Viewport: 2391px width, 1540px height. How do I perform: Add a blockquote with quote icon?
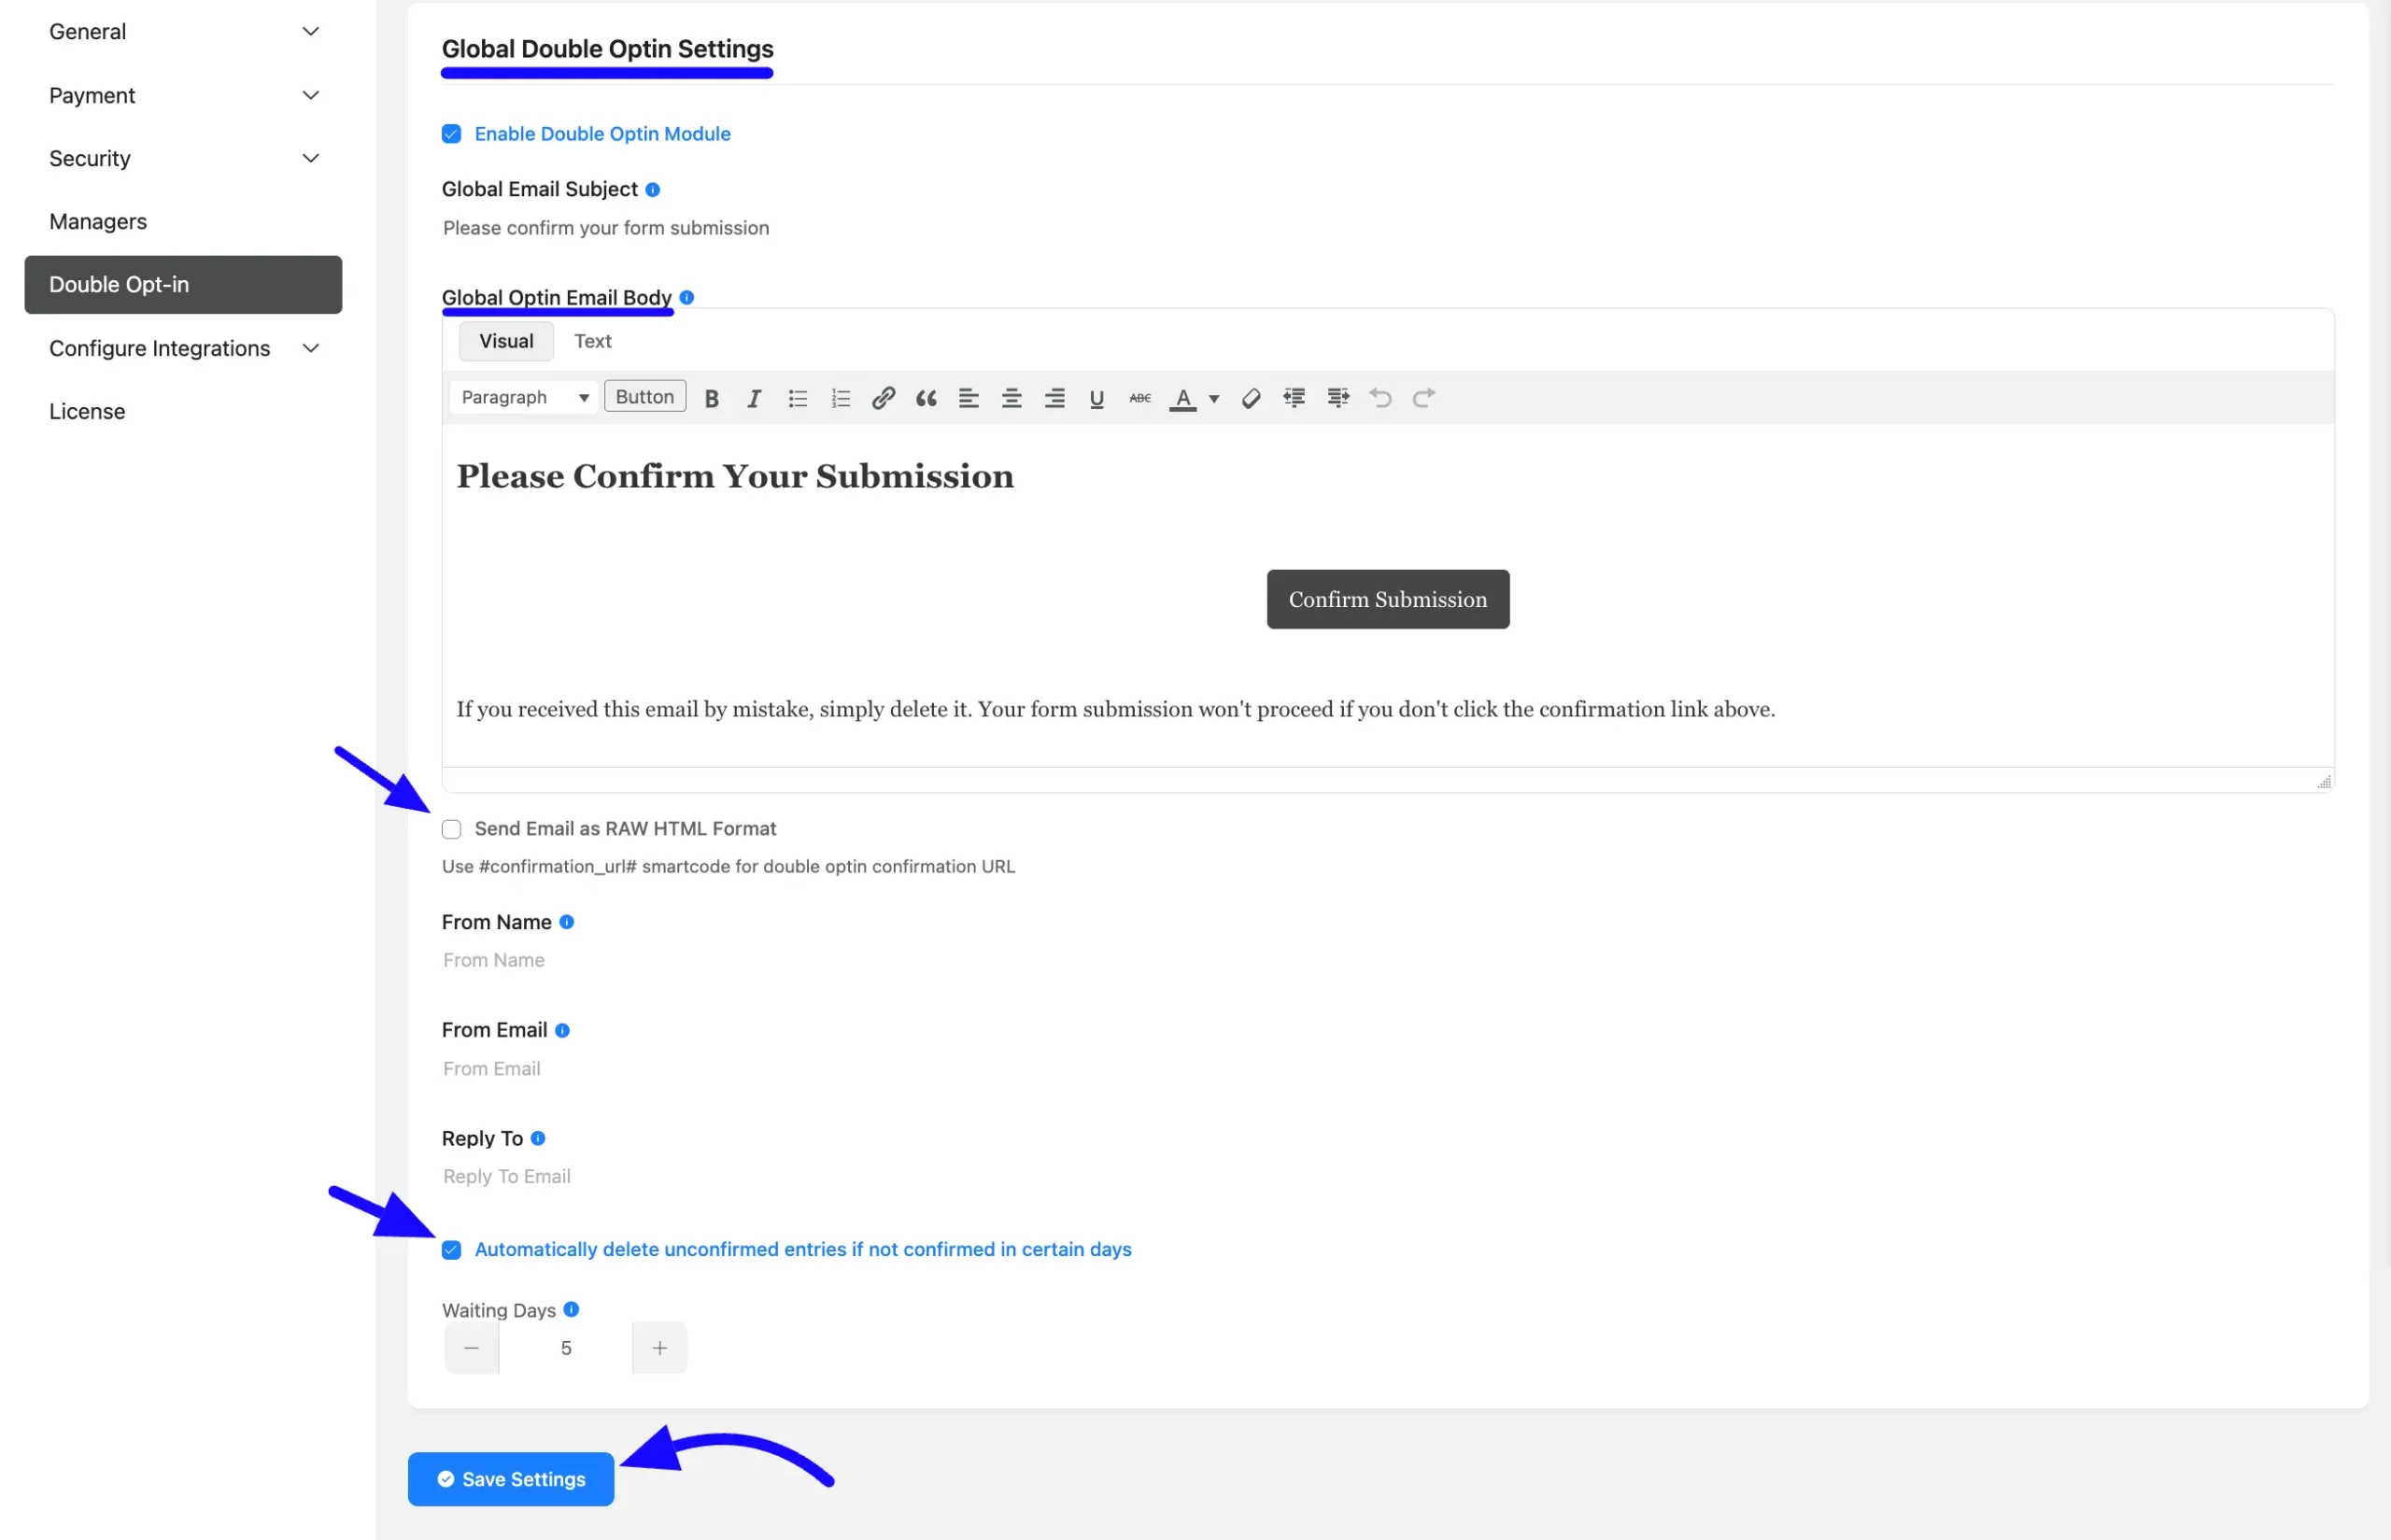(x=926, y=398)
